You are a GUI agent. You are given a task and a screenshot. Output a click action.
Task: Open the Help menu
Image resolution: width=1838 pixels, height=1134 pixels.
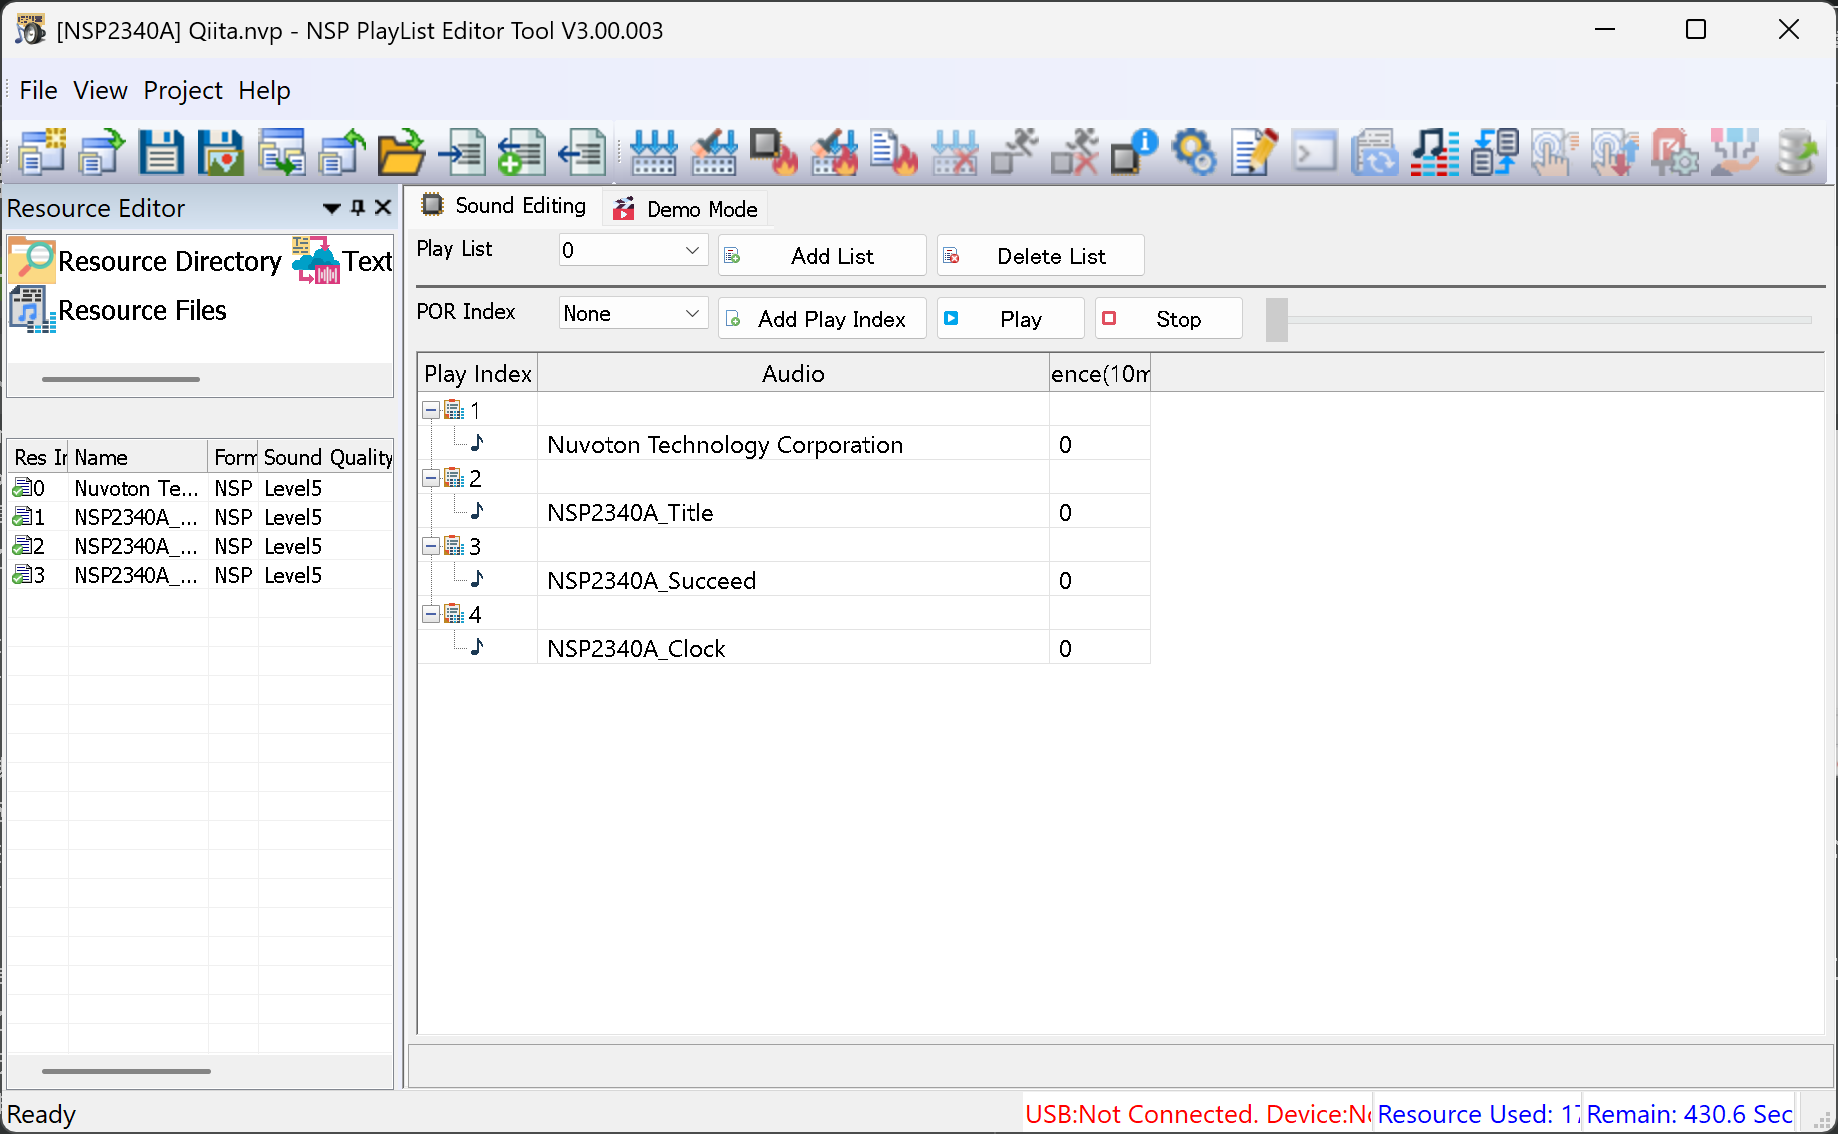point(264,90)
